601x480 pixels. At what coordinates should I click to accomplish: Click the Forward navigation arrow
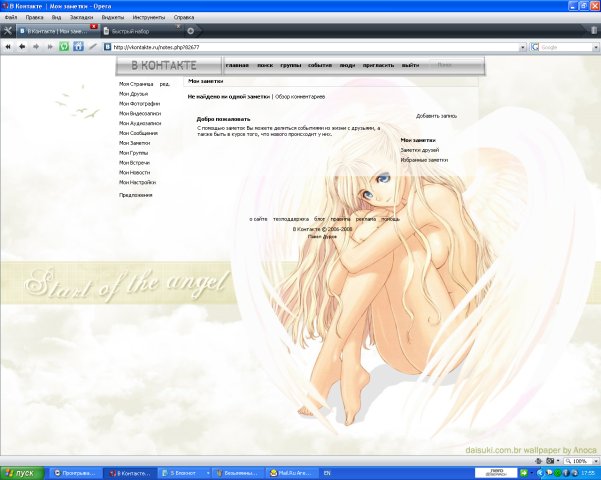(x=36, y=47)
